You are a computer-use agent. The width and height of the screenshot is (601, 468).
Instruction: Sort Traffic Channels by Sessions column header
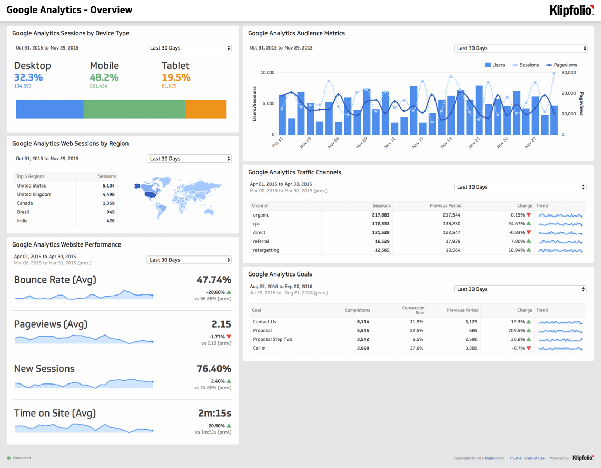click(x=381, y=206)
